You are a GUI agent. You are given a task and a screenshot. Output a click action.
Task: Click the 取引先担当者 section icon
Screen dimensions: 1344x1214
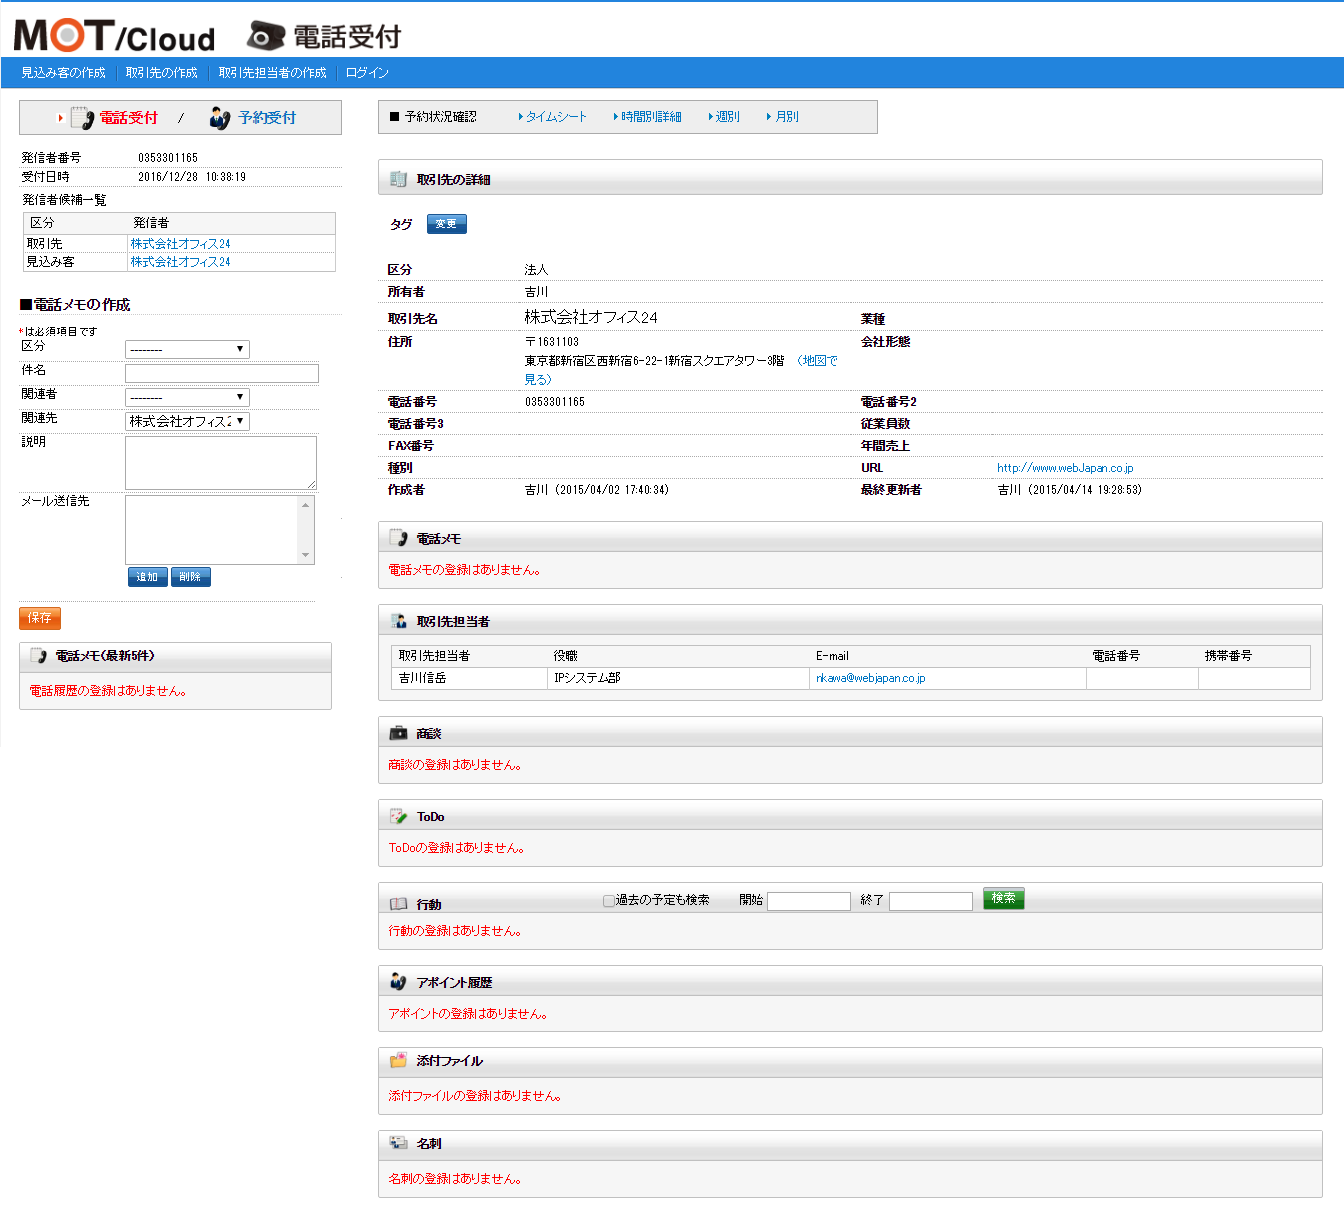coord(398,621)
